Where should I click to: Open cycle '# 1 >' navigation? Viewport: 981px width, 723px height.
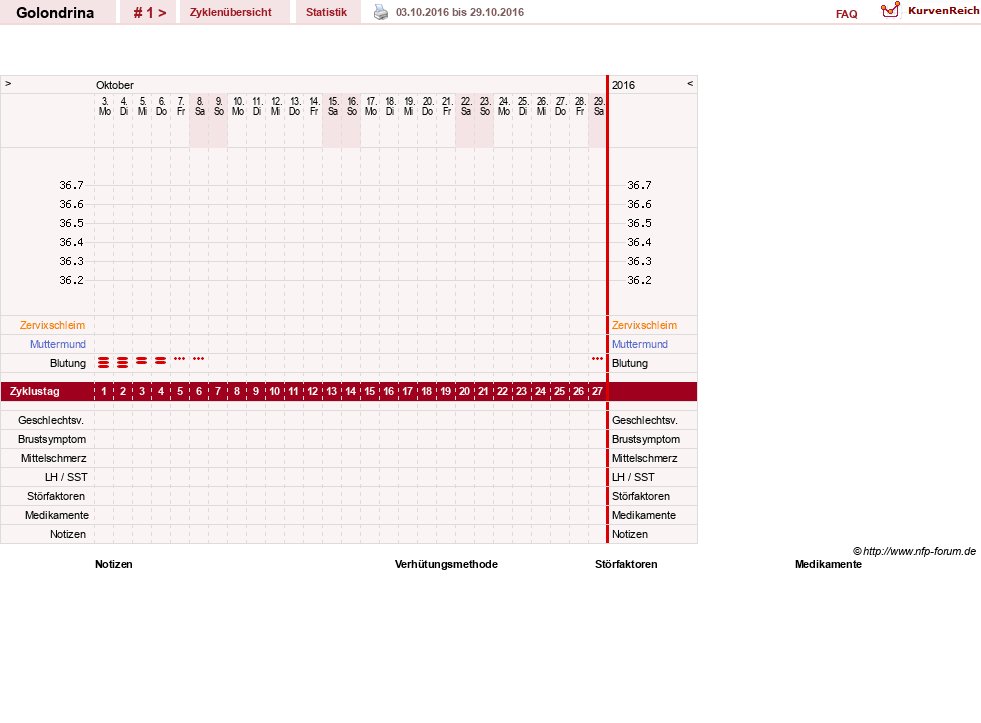150,13
